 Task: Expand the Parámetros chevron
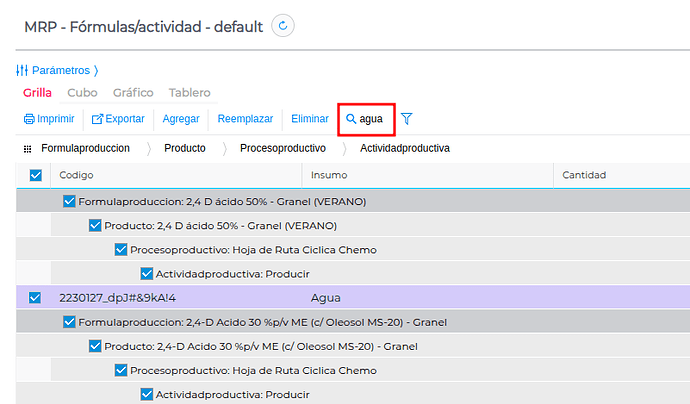[x=96, y=70]
